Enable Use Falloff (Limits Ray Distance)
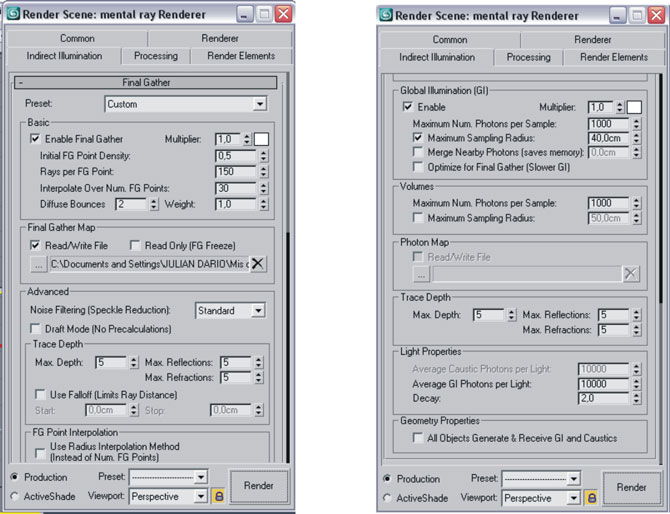 (x=40, y=394)
